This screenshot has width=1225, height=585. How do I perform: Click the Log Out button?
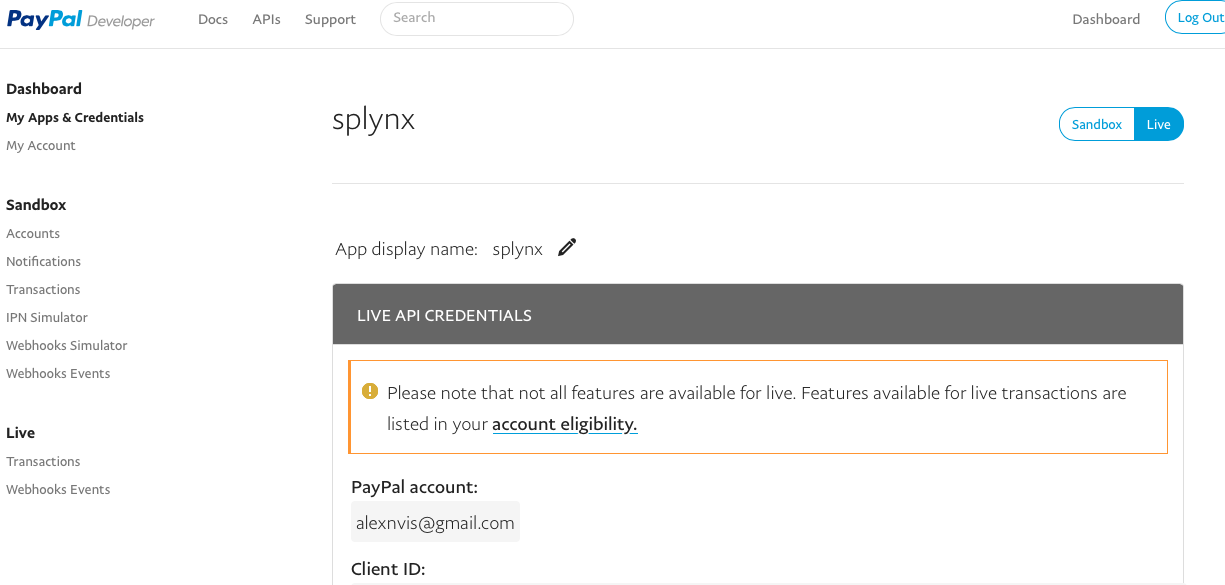pos(1196,18)
